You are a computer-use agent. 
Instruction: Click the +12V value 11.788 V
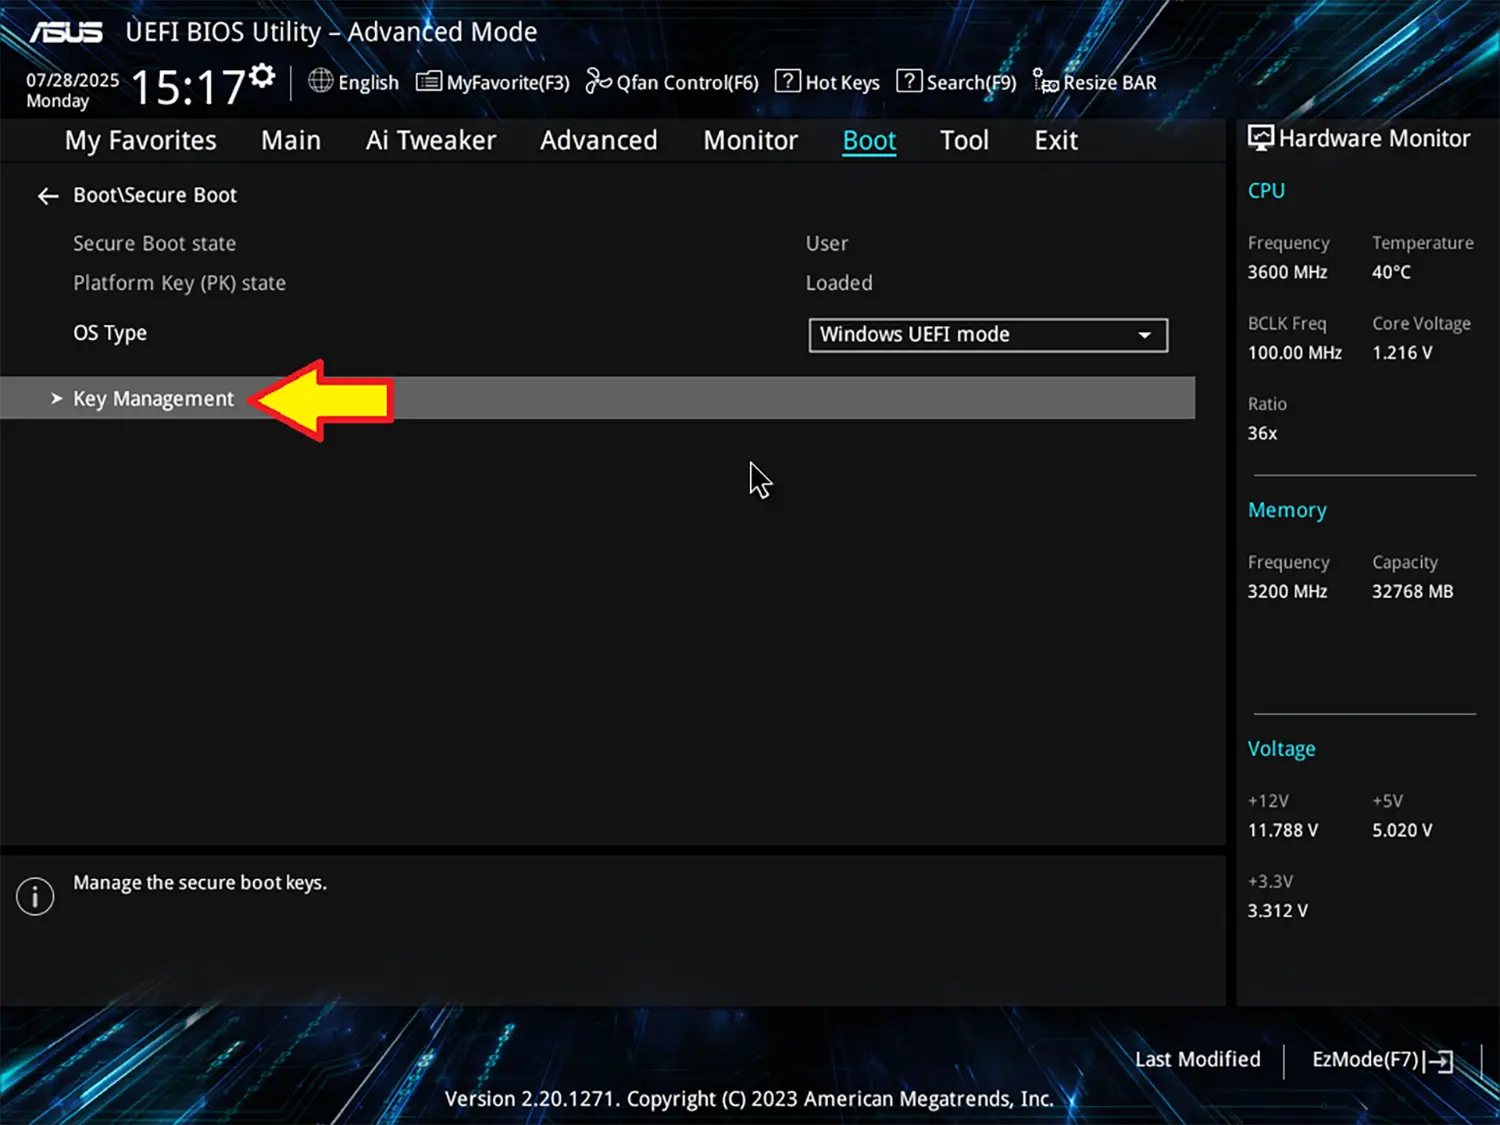click(1283, 831)
